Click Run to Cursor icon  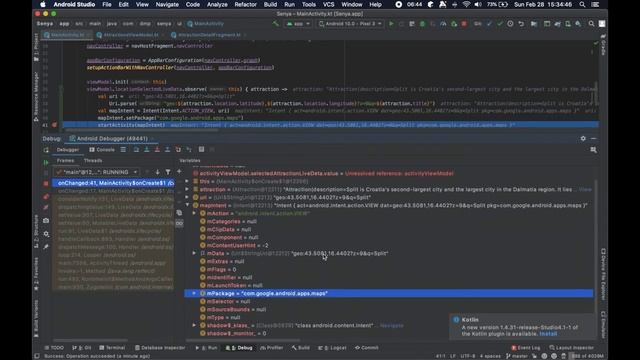tap(189, 150)
